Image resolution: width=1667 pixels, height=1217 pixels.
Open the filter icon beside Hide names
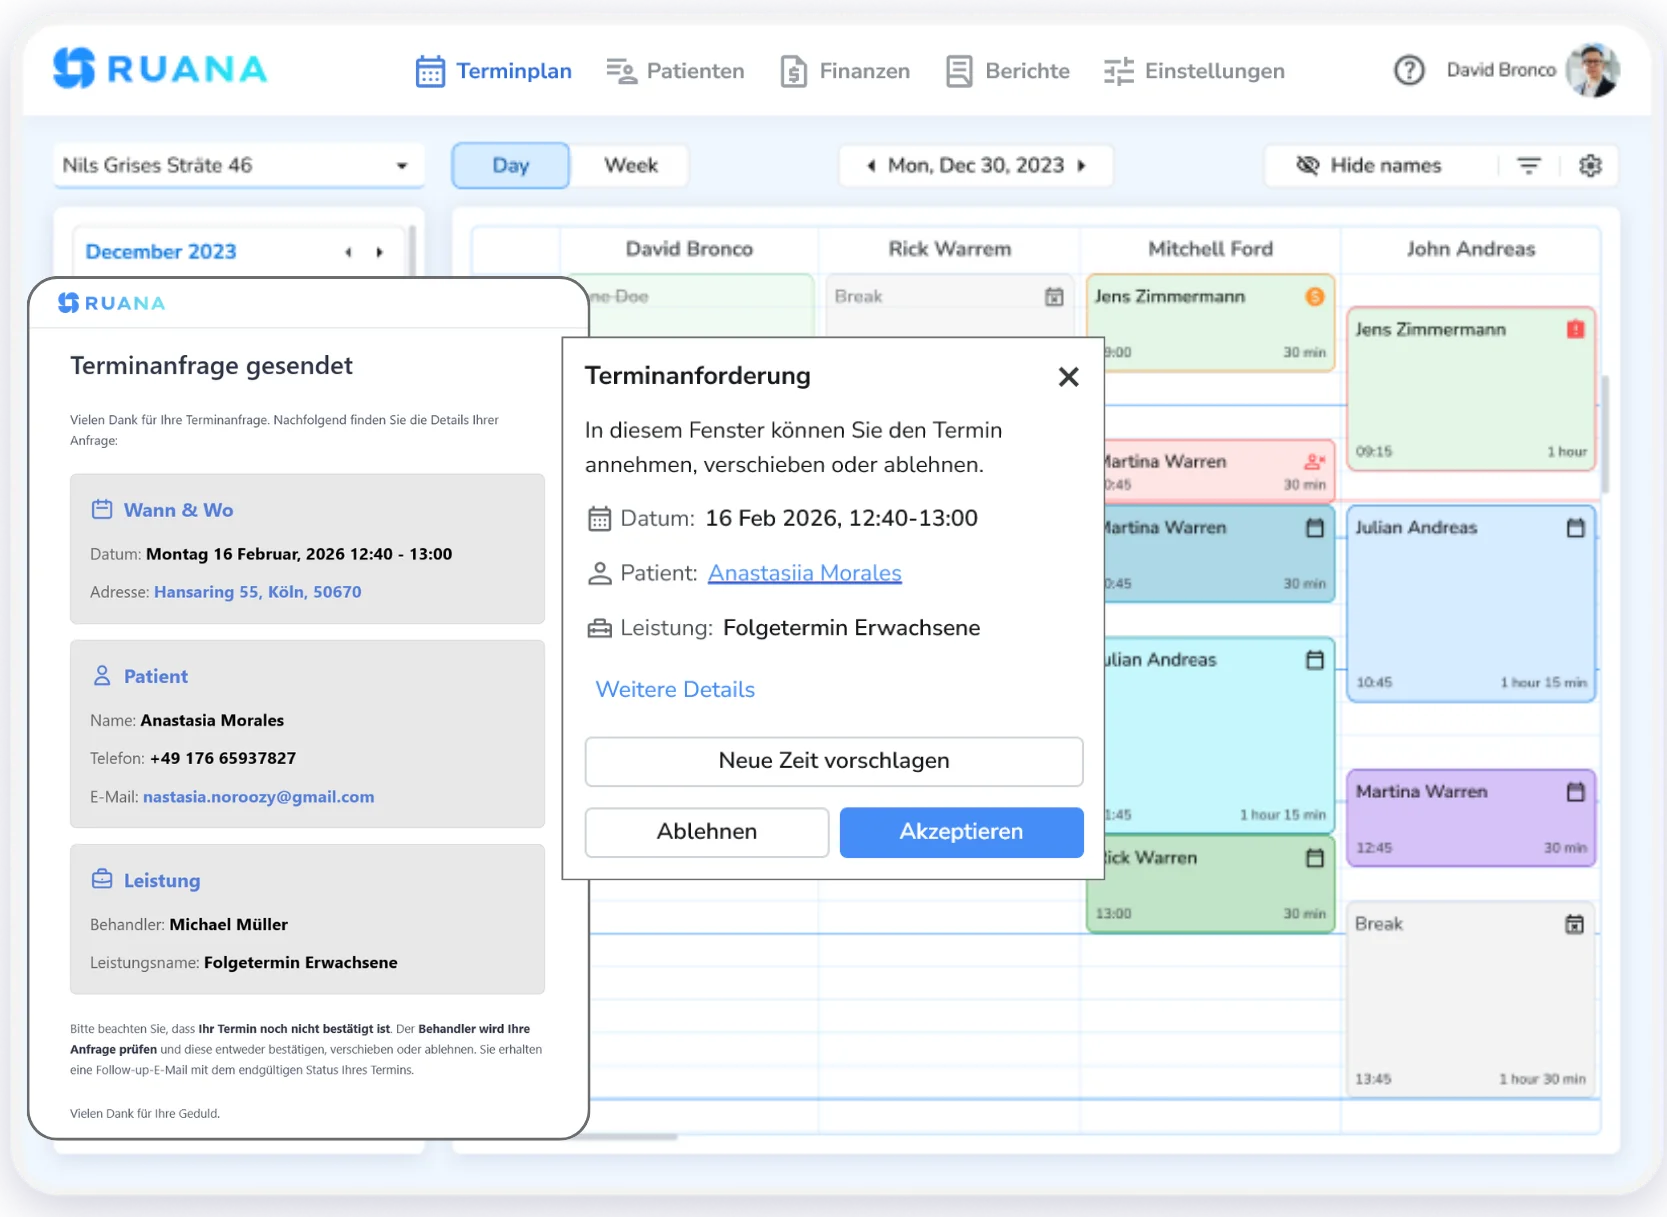click(x=1529, y=165)
